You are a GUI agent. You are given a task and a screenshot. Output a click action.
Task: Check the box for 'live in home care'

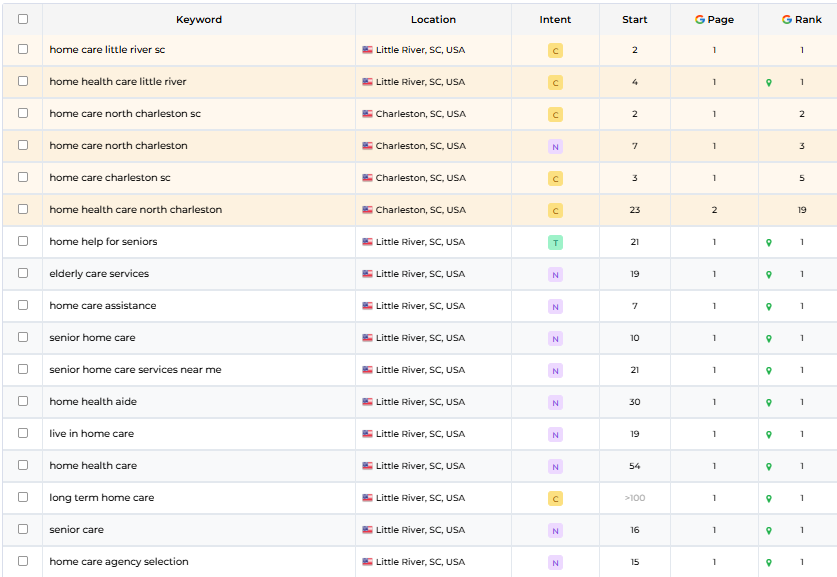tap(23, 433)
